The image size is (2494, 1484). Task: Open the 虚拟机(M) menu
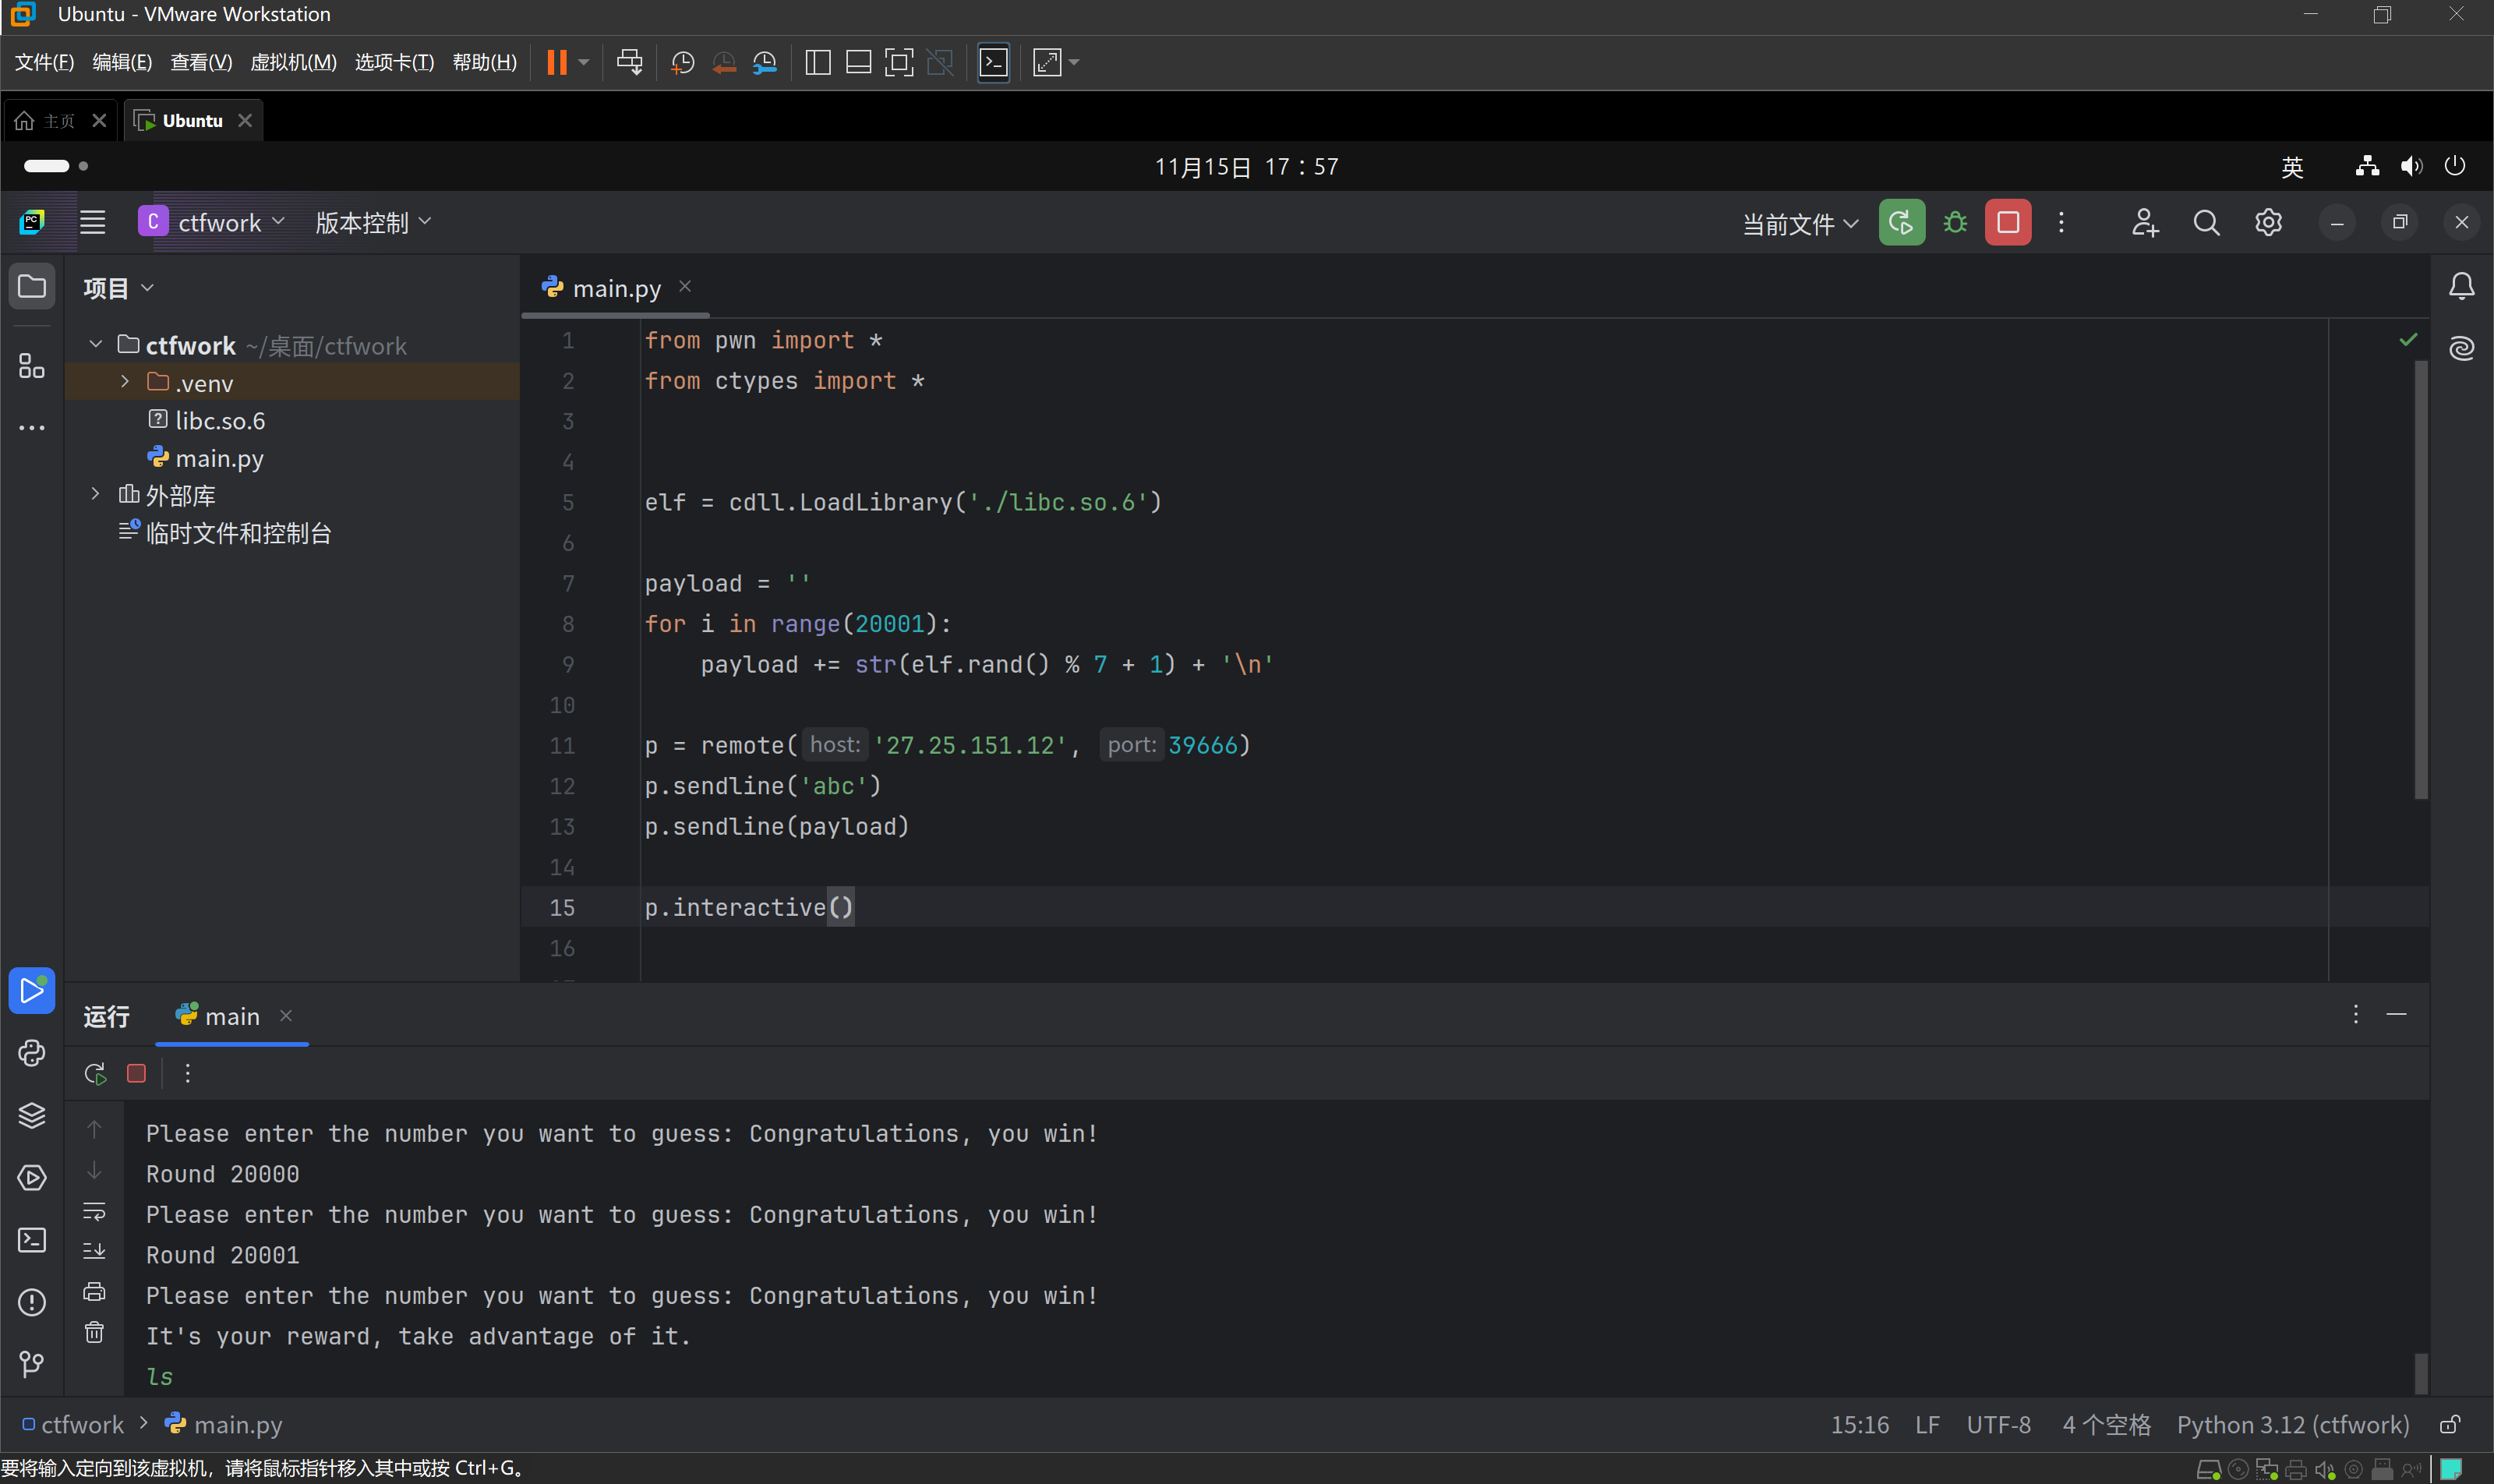(x=293, y=62)
